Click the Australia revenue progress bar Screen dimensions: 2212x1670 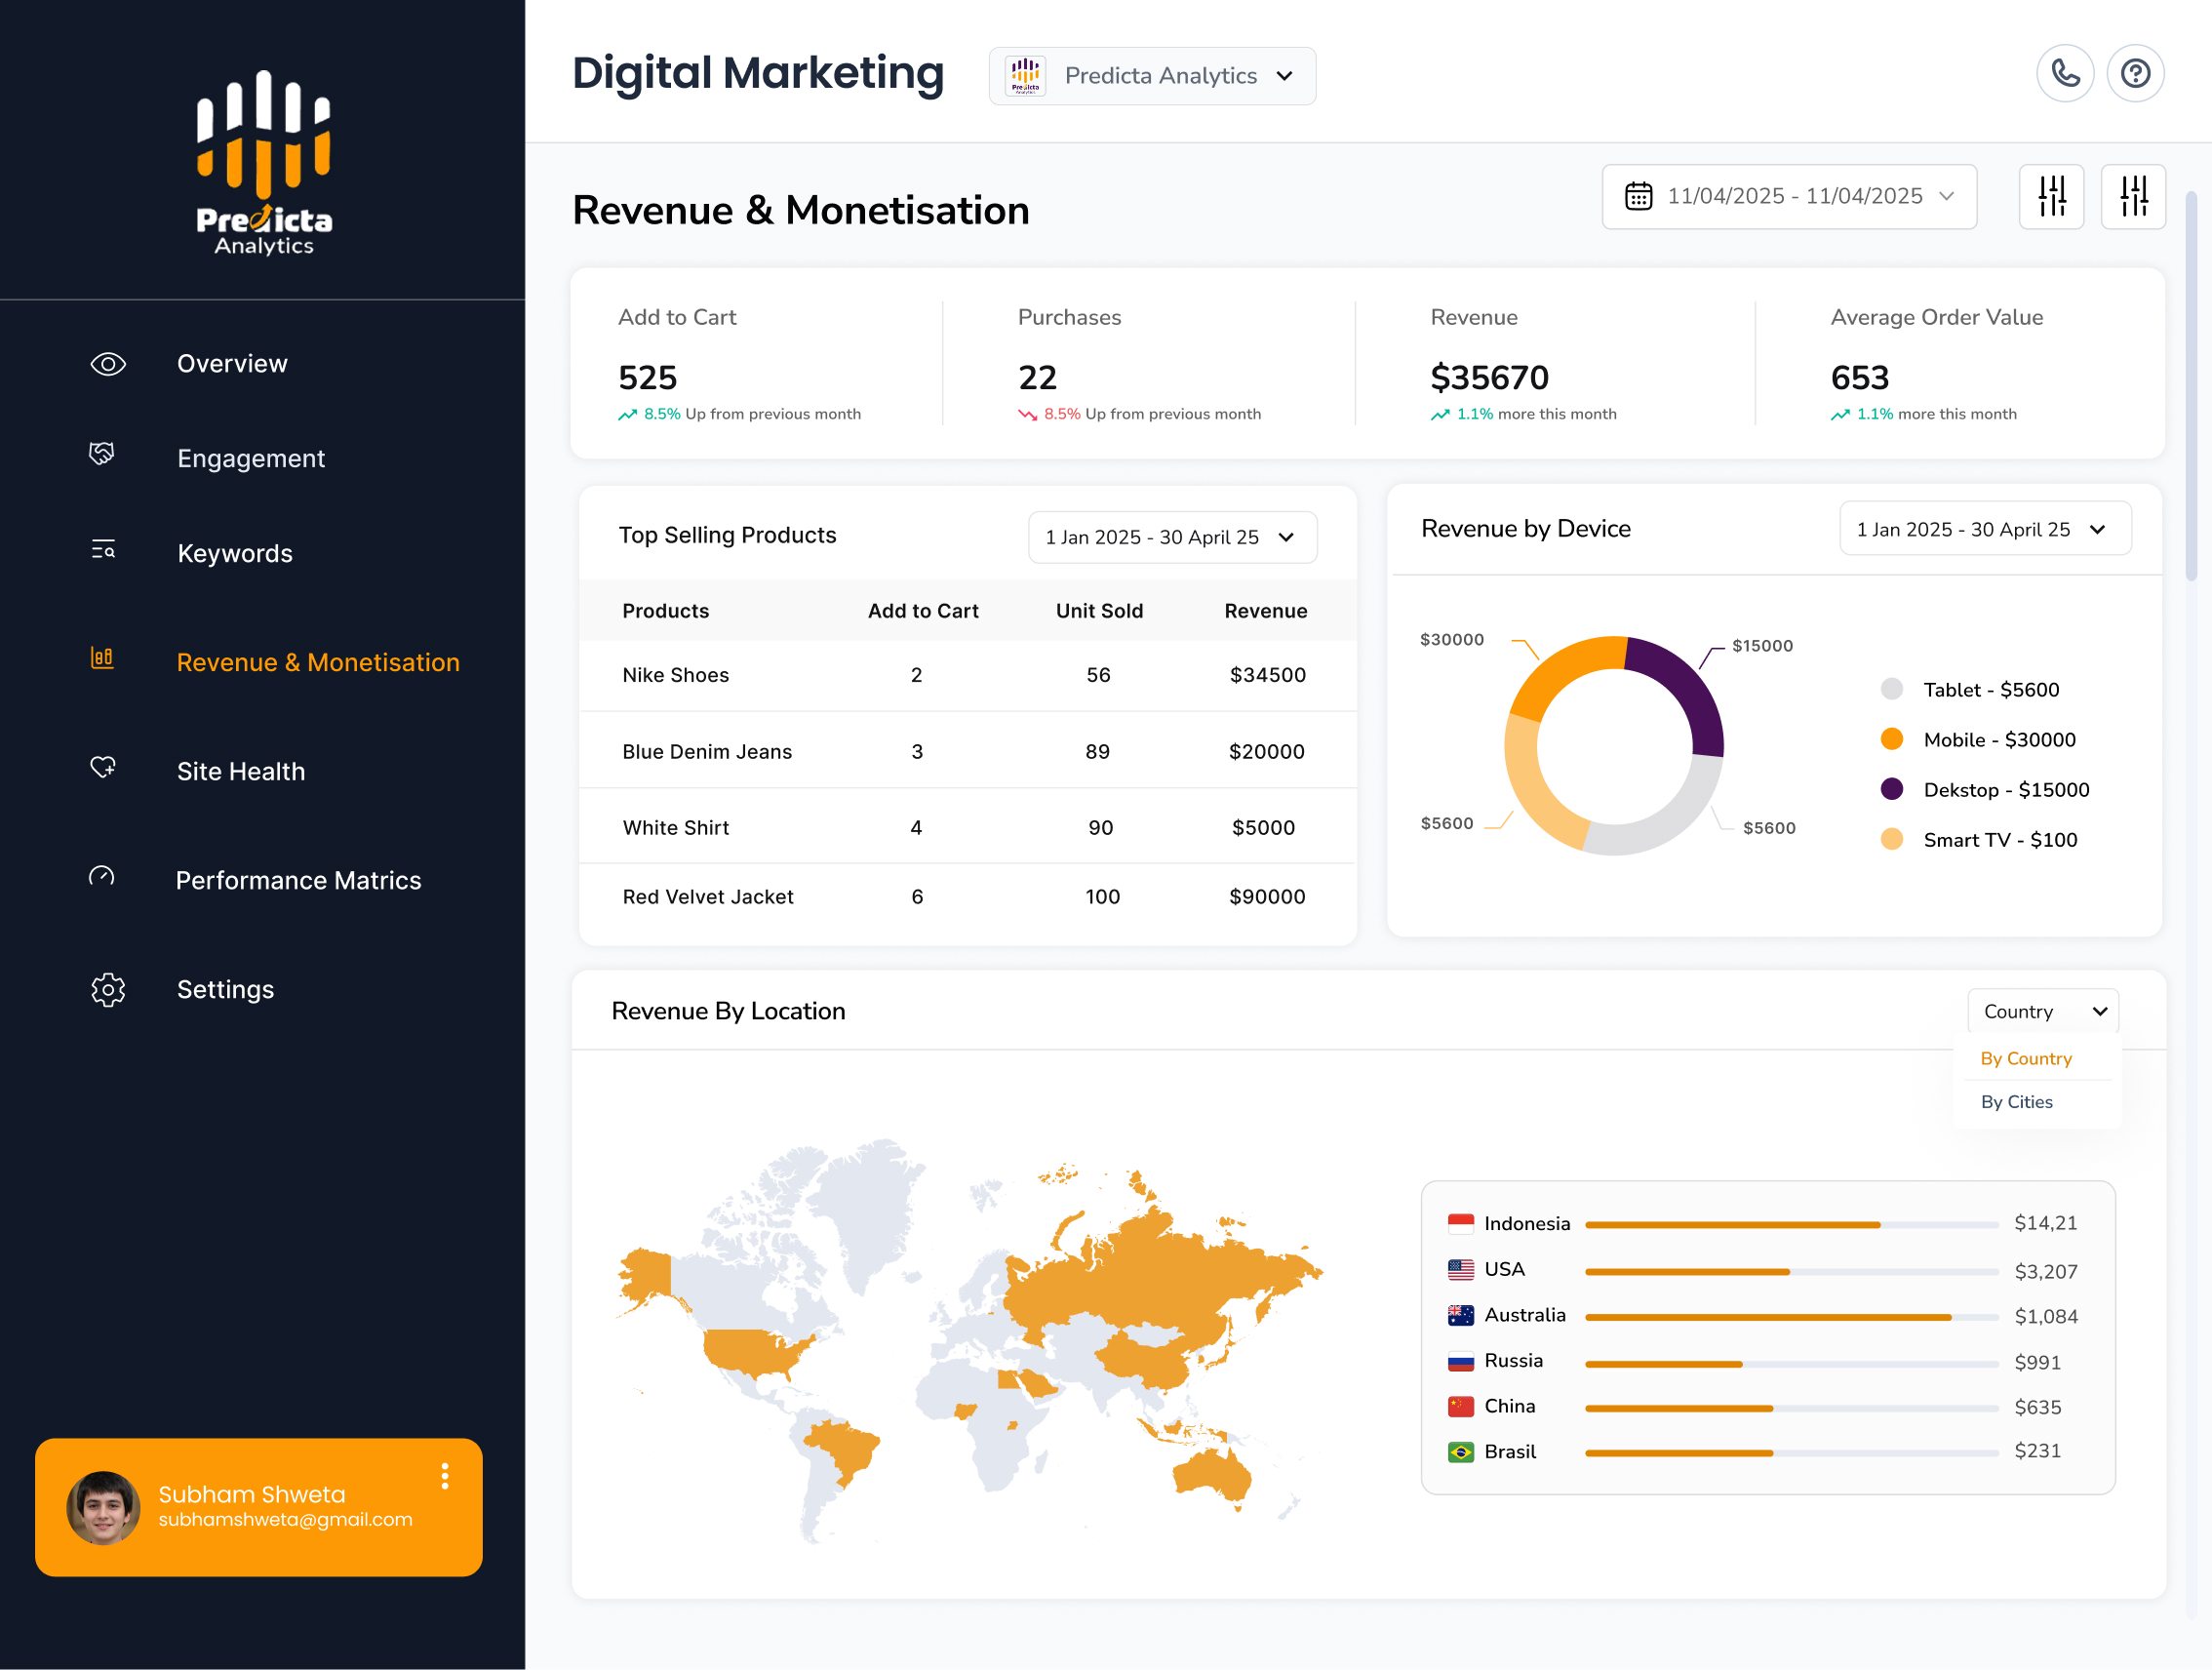(x=1791, y=1318)
